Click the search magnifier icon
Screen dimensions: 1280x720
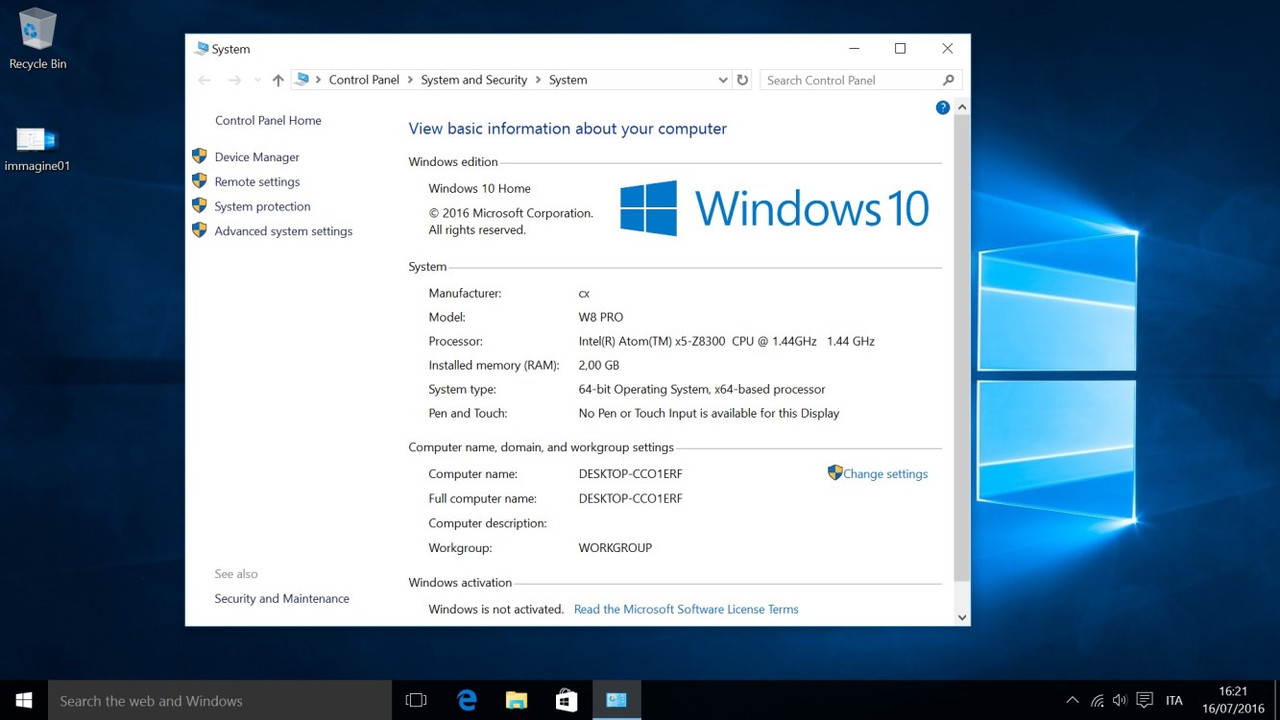(948, 80)
